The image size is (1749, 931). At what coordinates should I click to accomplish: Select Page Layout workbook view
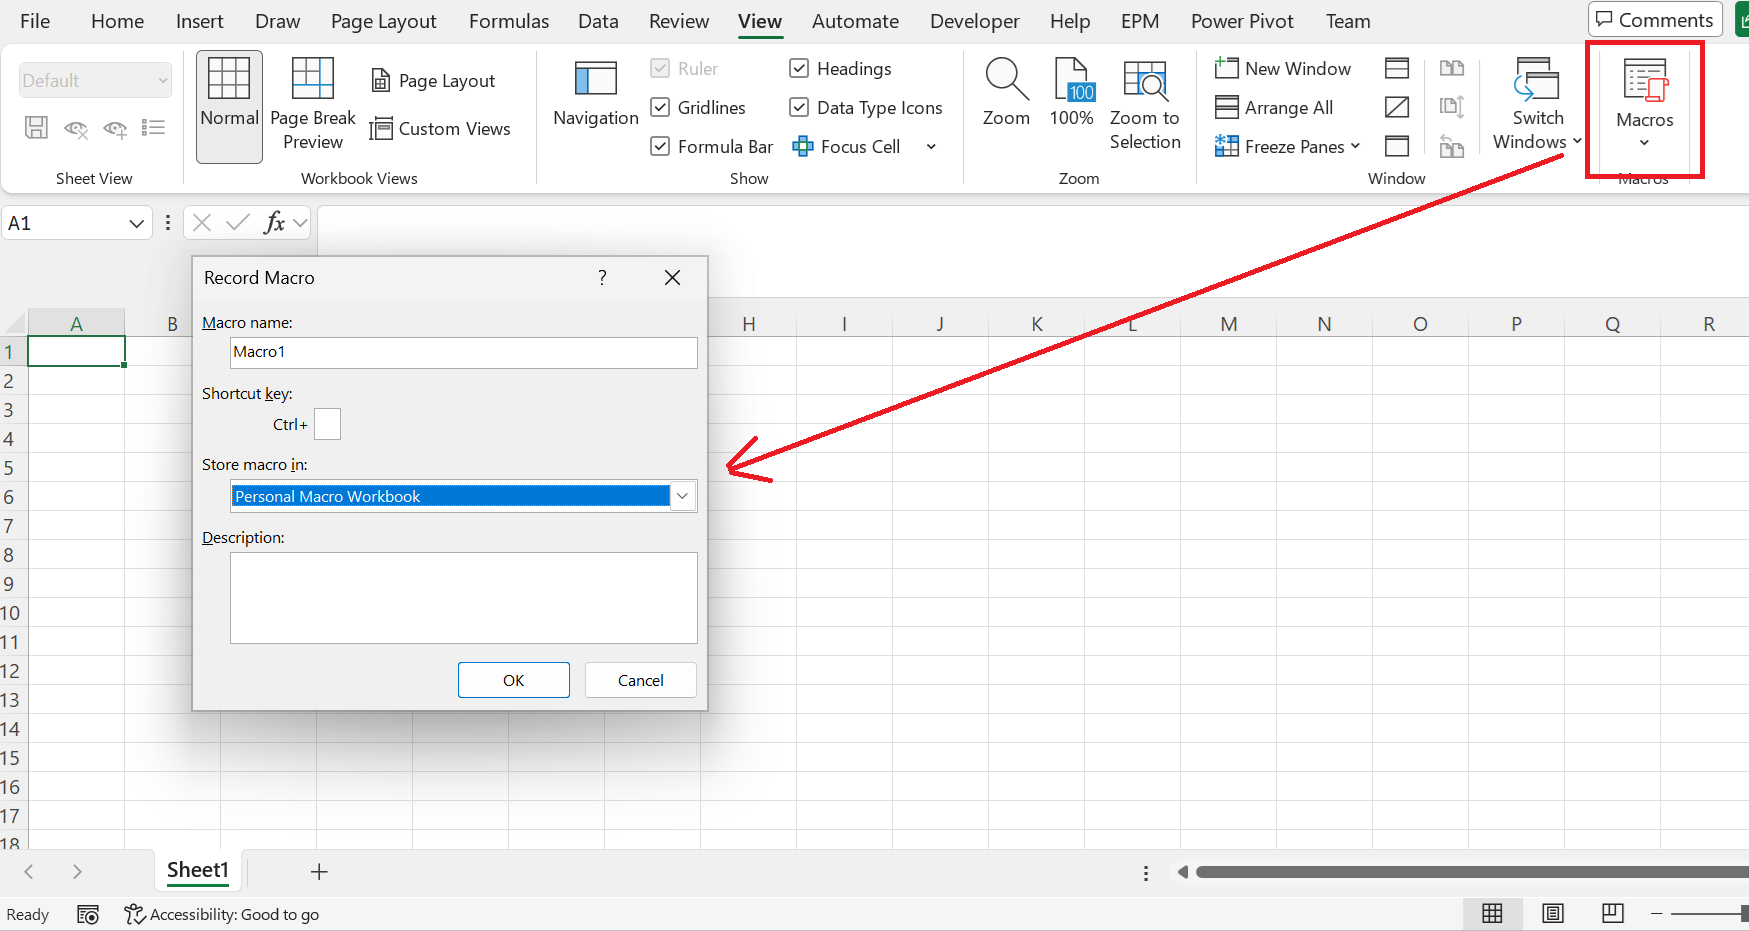coord(433,81)
